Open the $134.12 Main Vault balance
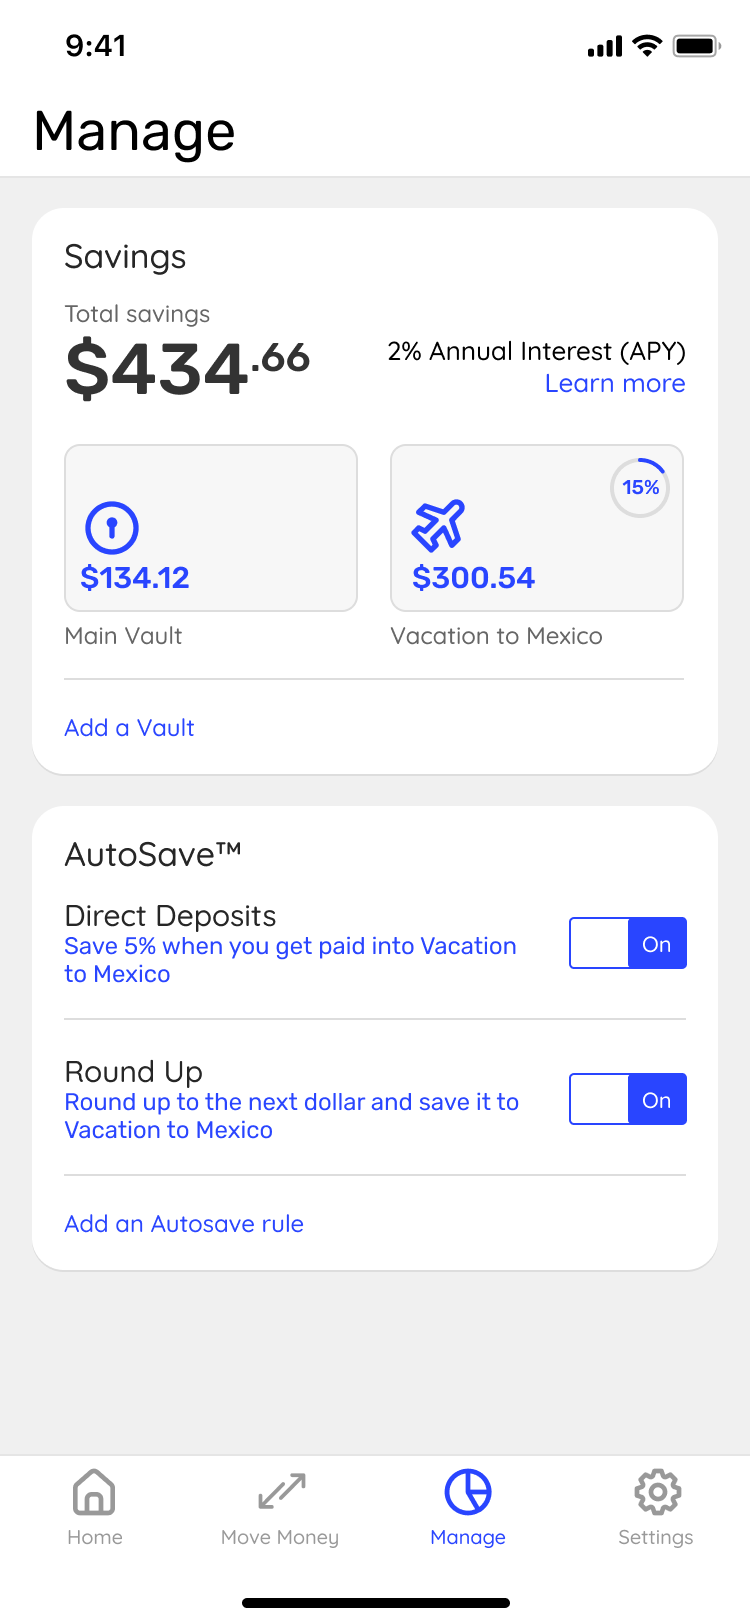 point(135,578)
